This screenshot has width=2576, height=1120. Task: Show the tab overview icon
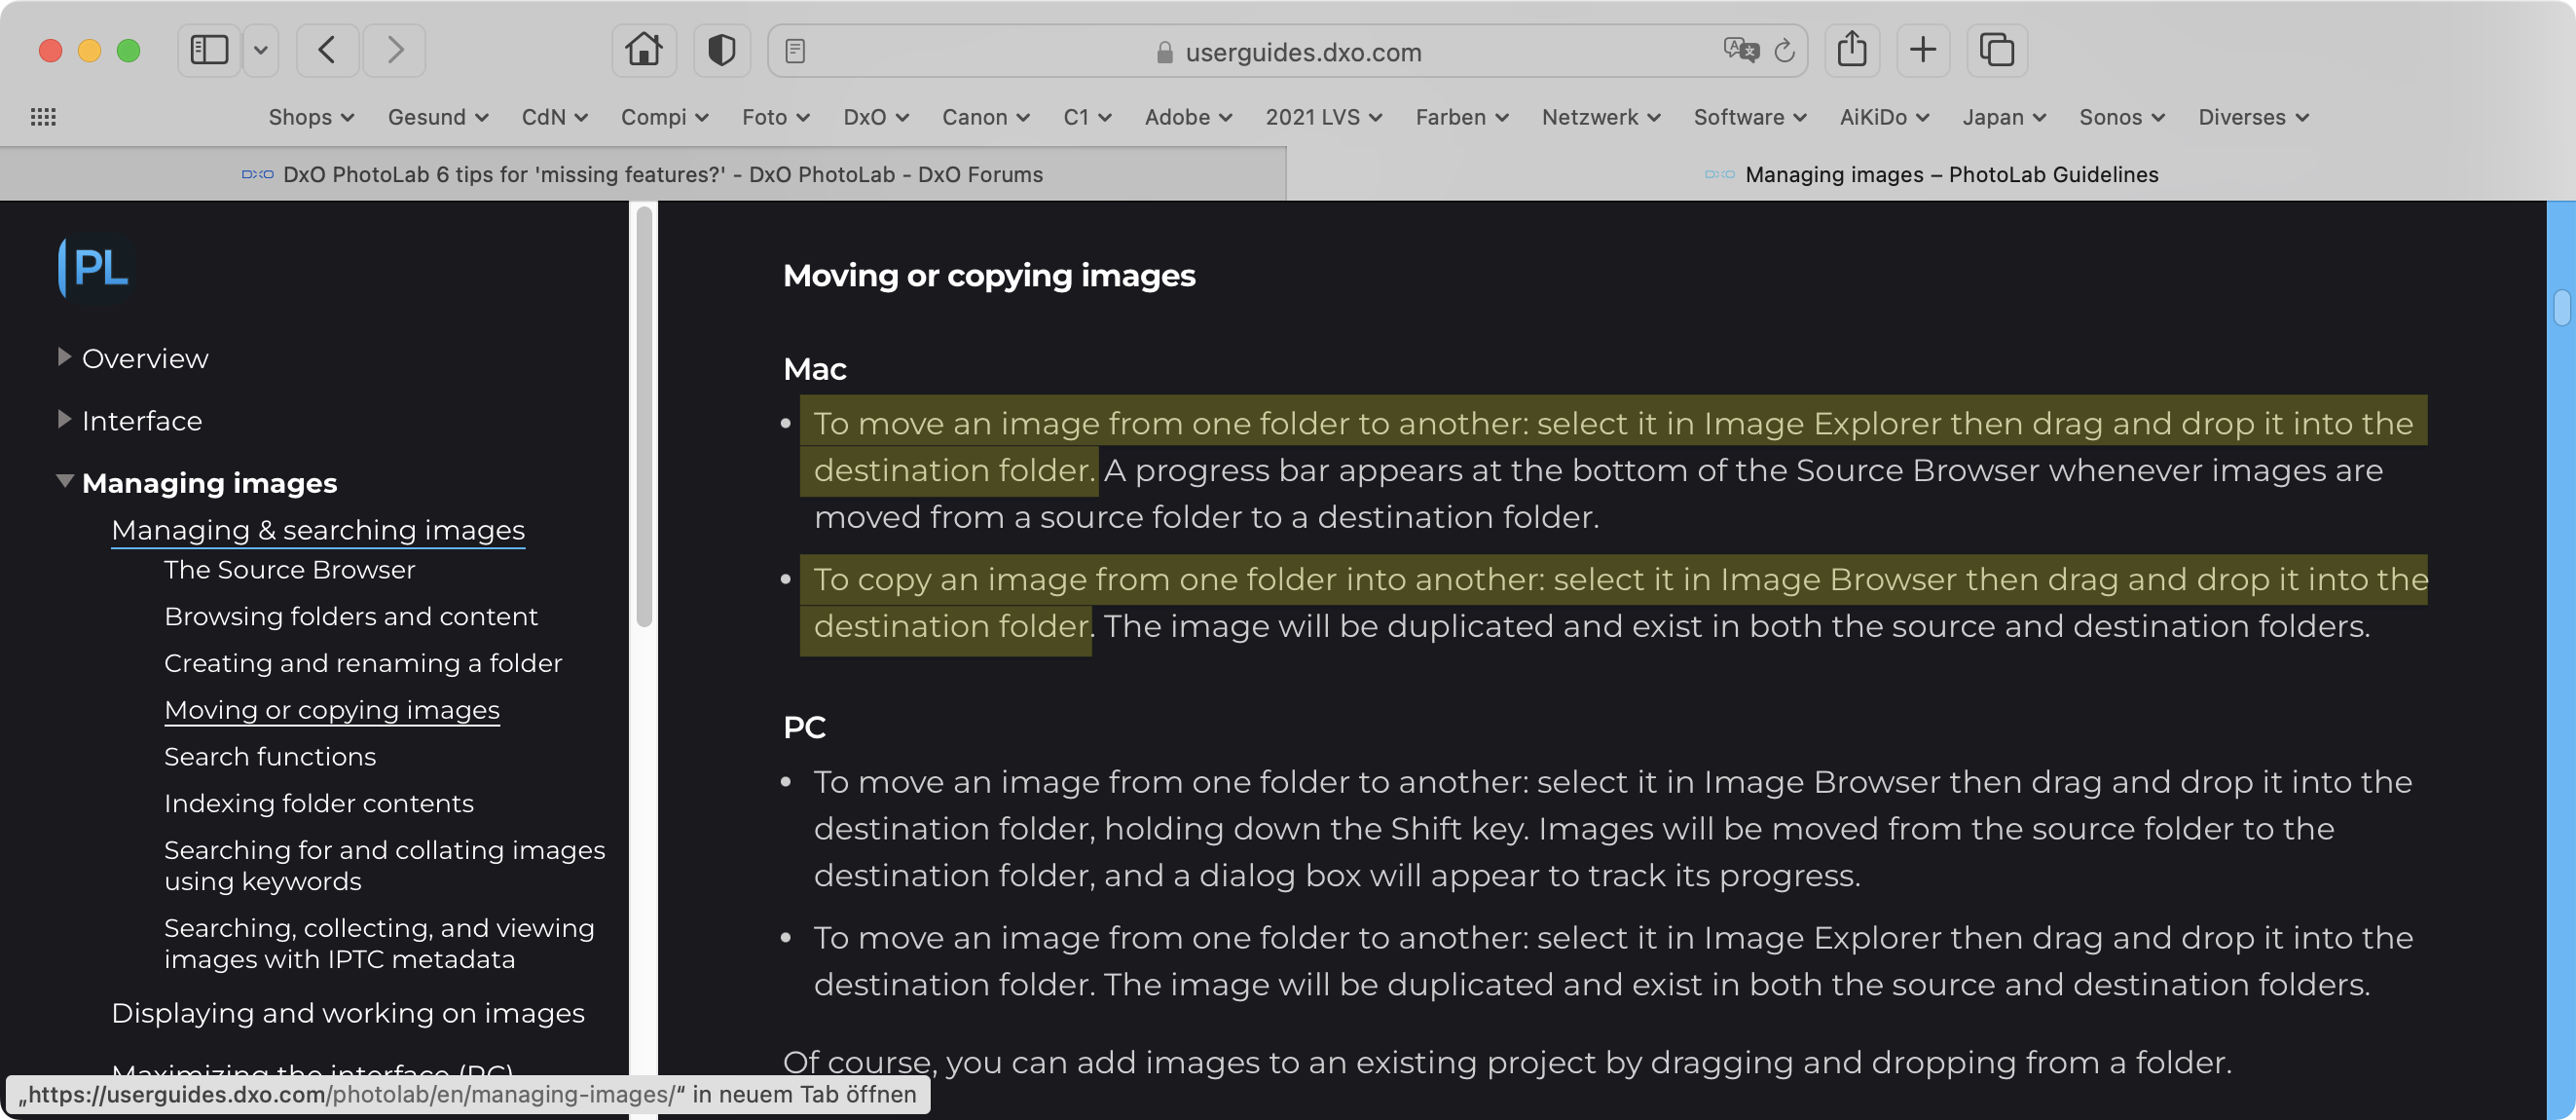(1996, 50)
